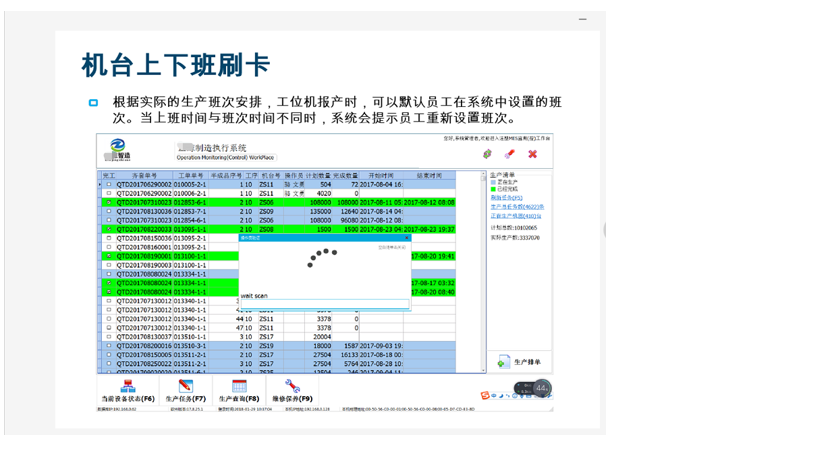Toggle 完工 checkbox for work order 012853-7-1
This screenshot has width=833, height=468.
pos(109,212)
